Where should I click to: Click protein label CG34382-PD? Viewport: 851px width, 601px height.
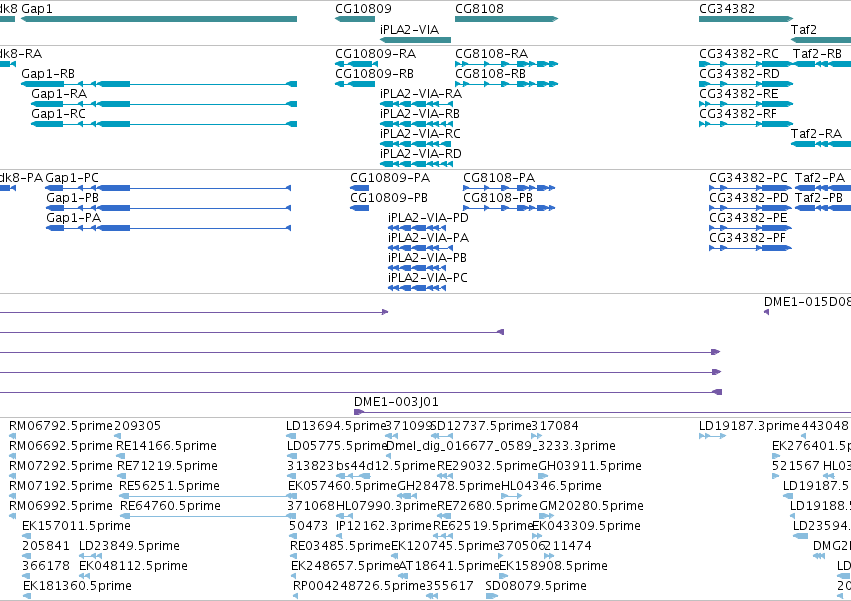[x=749, y=198]
